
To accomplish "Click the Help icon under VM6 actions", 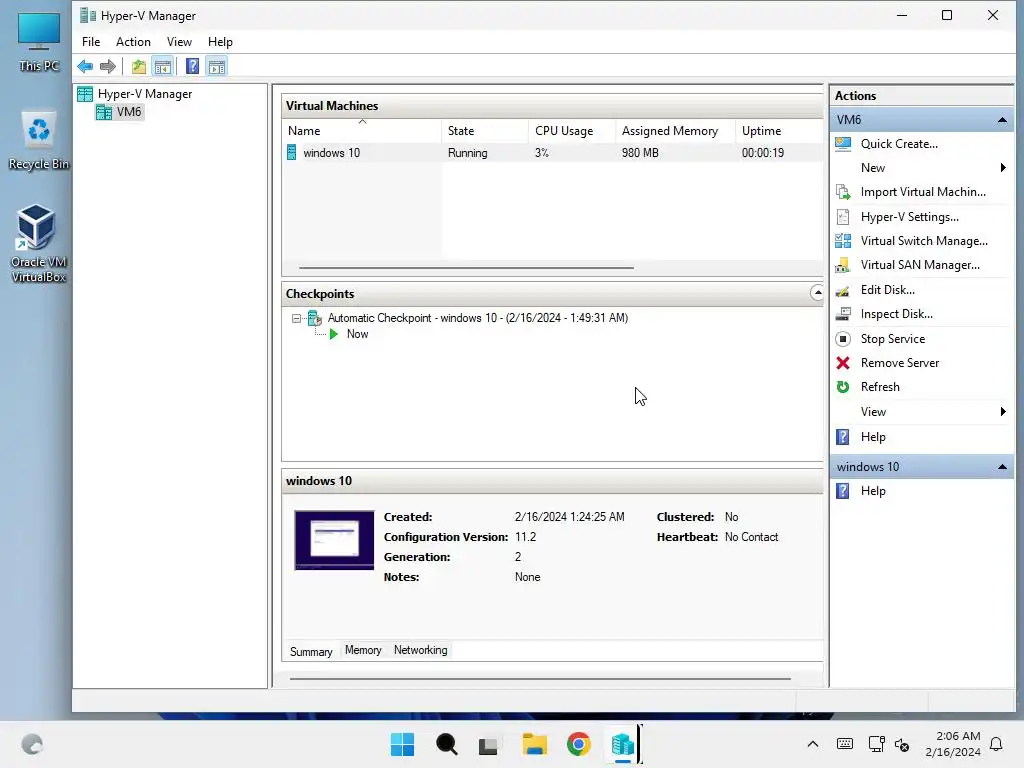I will tap(843, 437).
